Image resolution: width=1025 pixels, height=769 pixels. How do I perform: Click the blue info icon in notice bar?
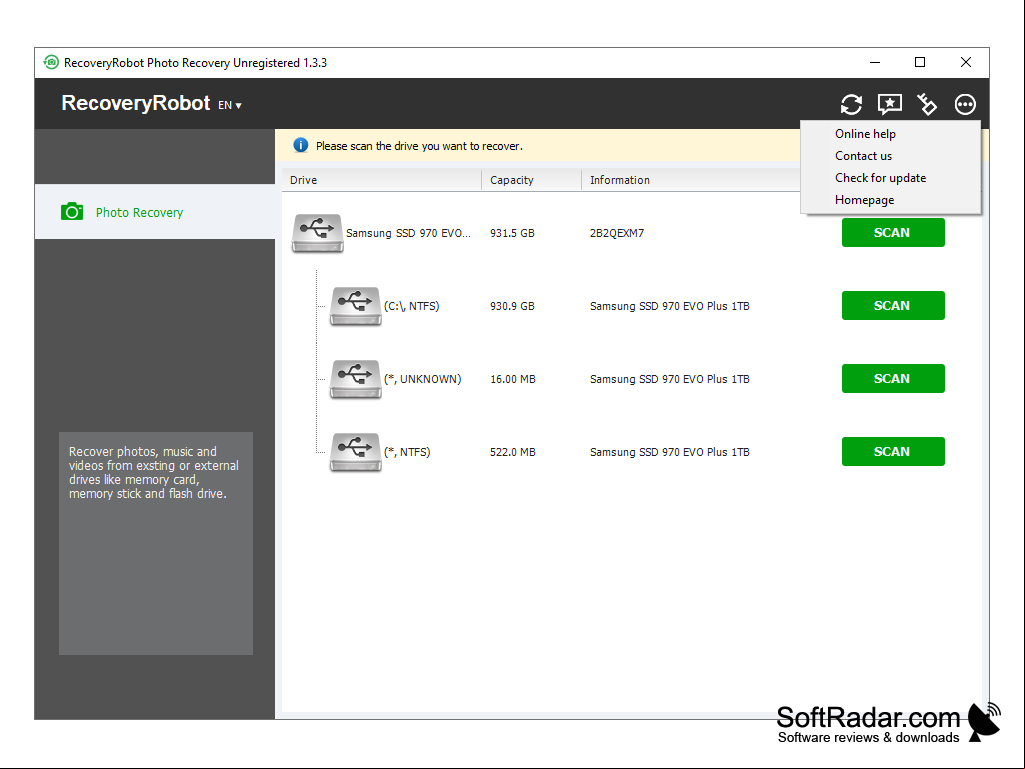pos(301,145)
